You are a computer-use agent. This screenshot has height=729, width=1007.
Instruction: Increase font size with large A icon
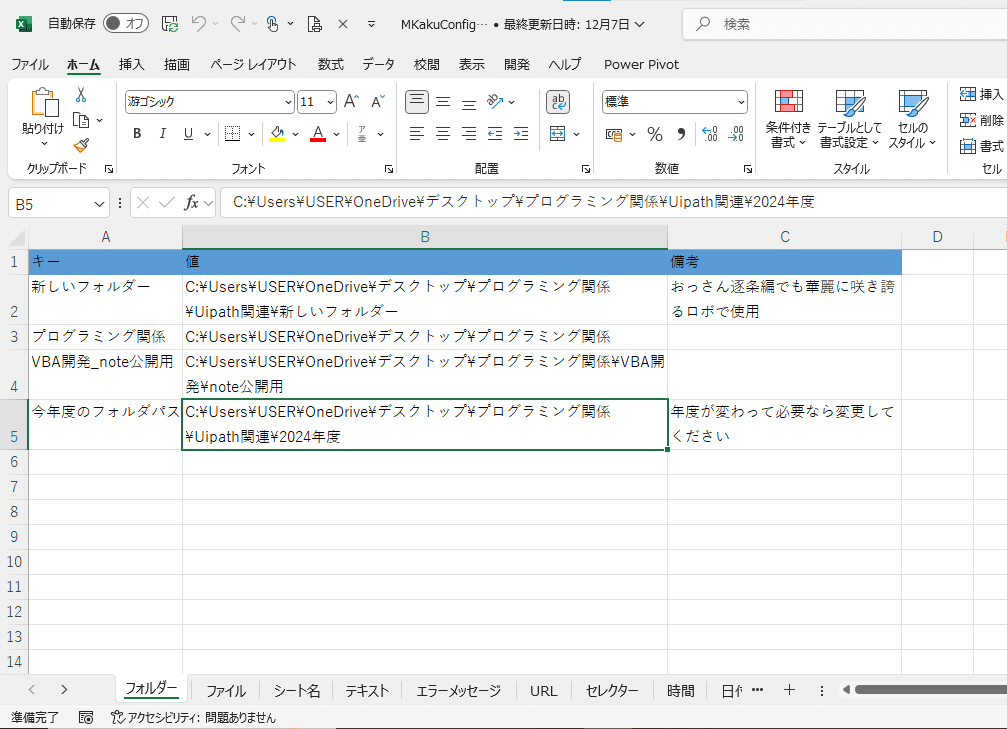tap(351, 101)
